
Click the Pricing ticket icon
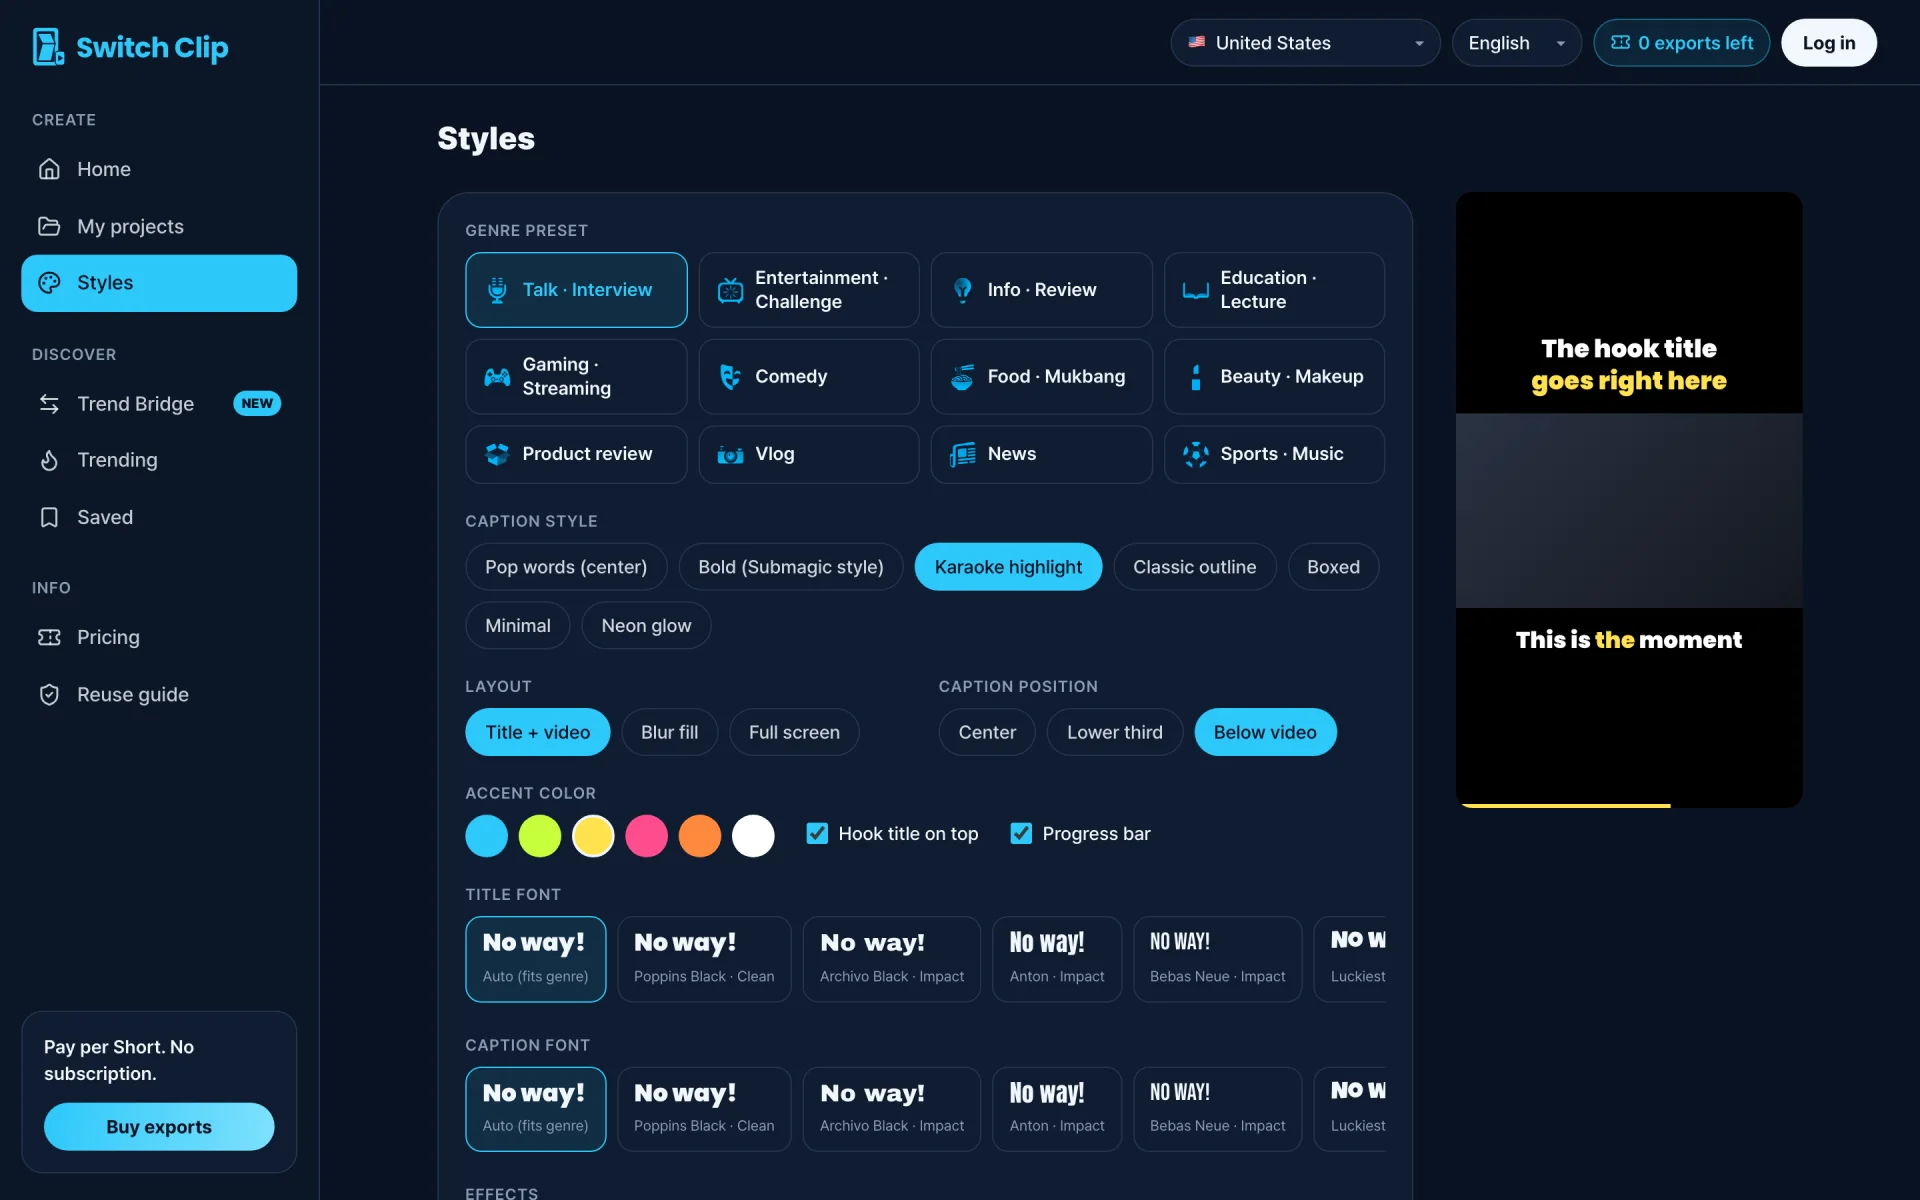click(x=49, y=637)
